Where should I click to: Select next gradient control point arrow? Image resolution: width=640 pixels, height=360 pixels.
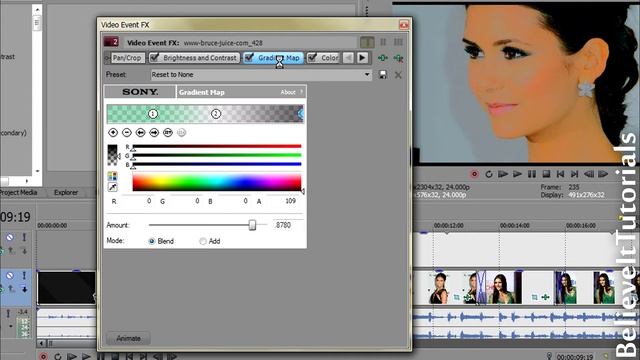pyautogui.click(x=154, y=132)
